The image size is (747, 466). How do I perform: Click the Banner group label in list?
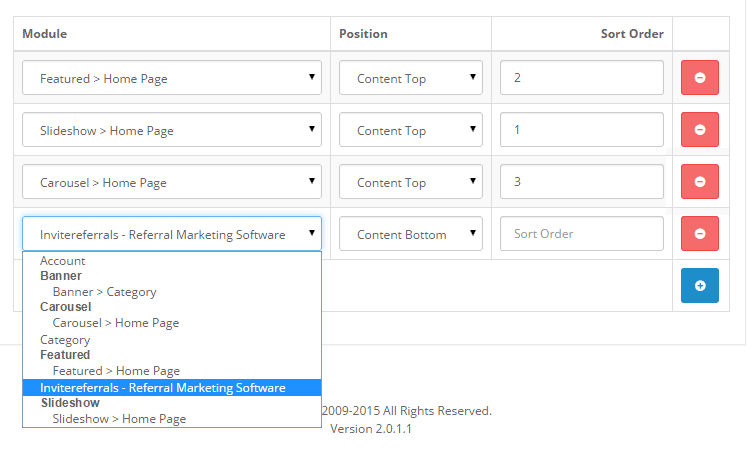coord(61,276)
